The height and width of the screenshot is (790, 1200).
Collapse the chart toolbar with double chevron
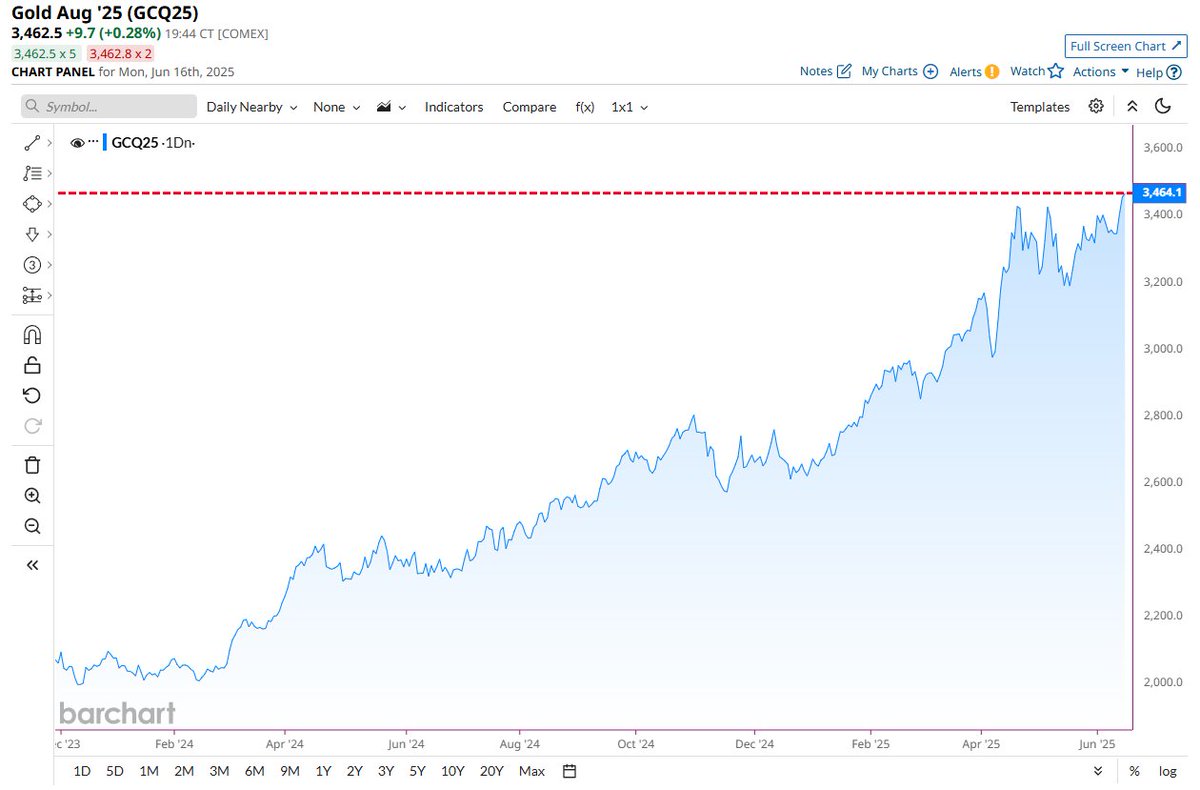tap(1131, 106)
